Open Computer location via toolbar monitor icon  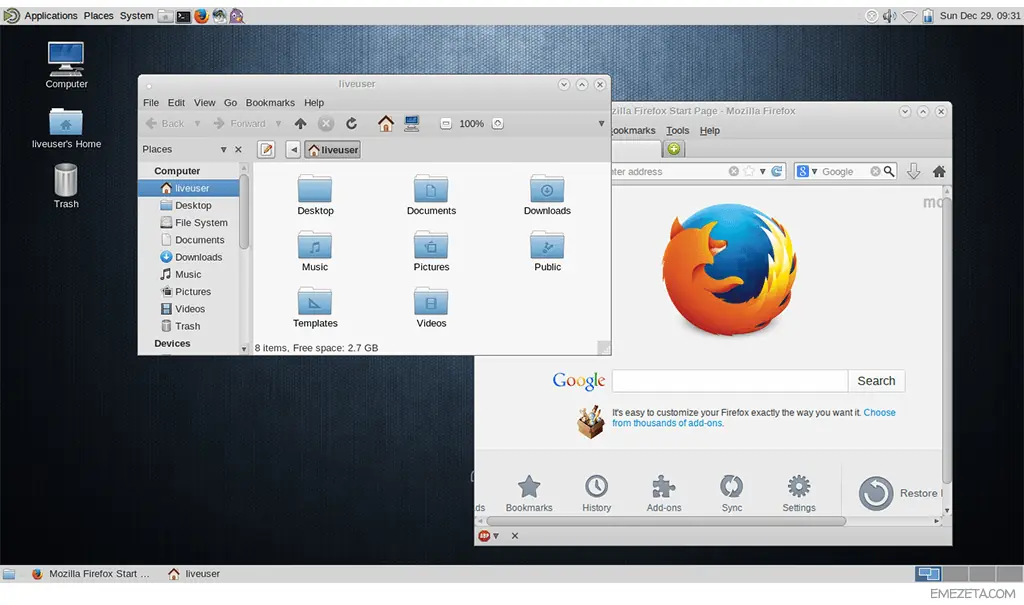tap(411, 123)
